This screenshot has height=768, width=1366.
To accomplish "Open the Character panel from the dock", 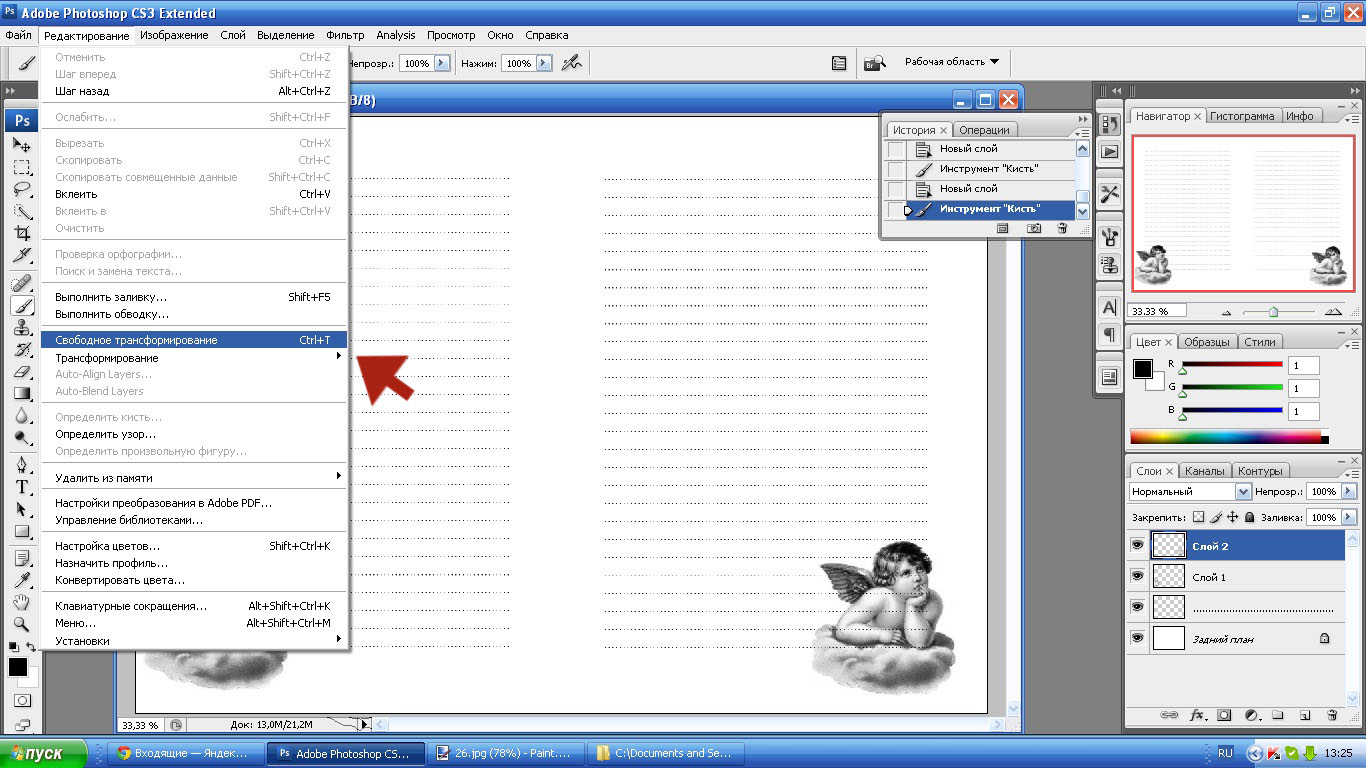I will coord(1109,308).
